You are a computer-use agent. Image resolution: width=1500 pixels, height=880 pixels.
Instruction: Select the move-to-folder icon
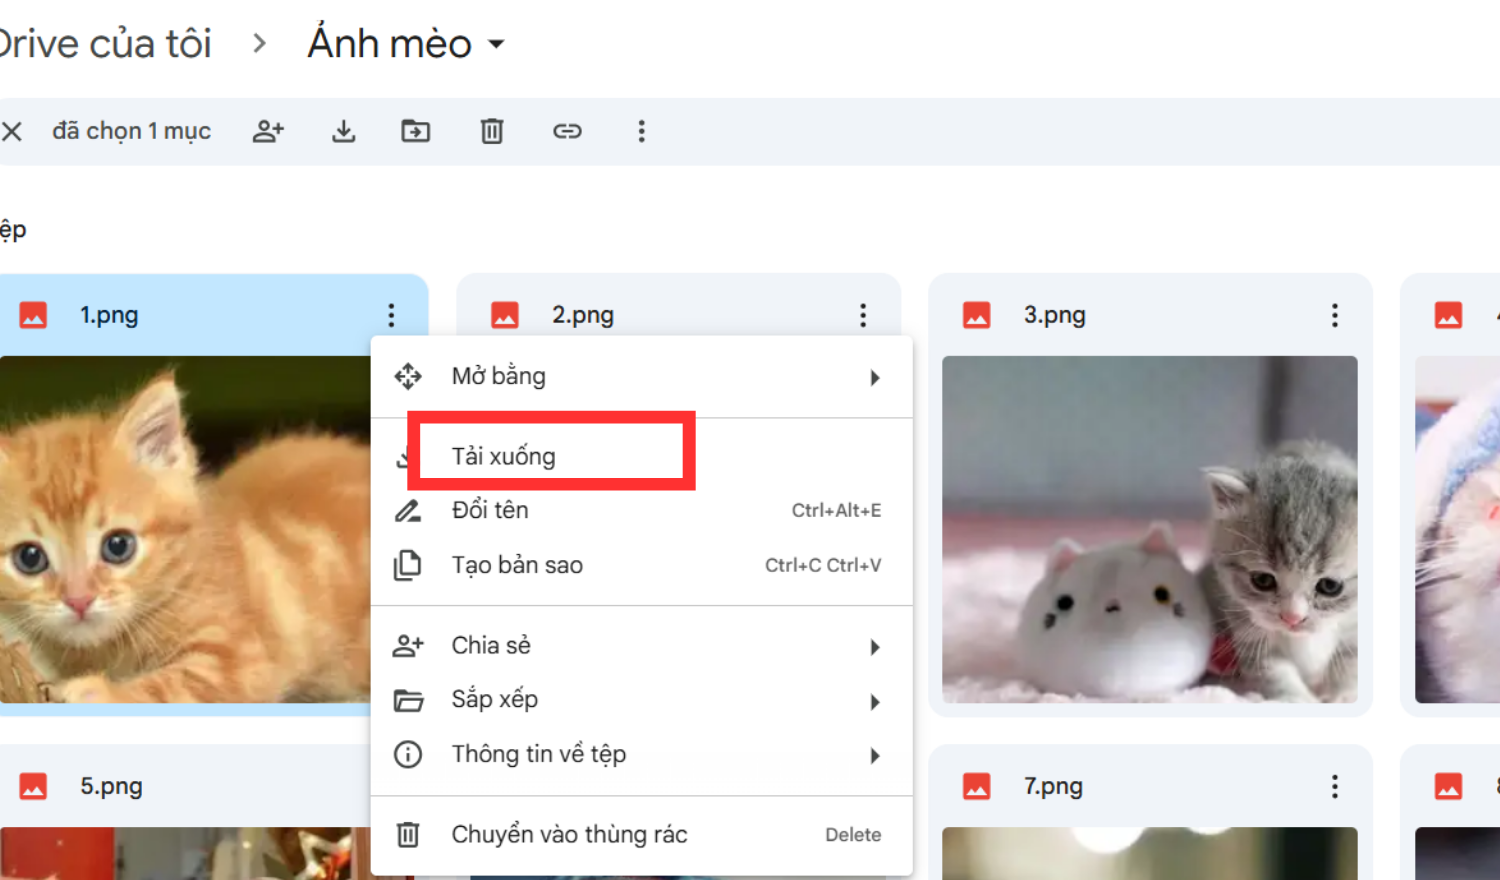point(415,131)
